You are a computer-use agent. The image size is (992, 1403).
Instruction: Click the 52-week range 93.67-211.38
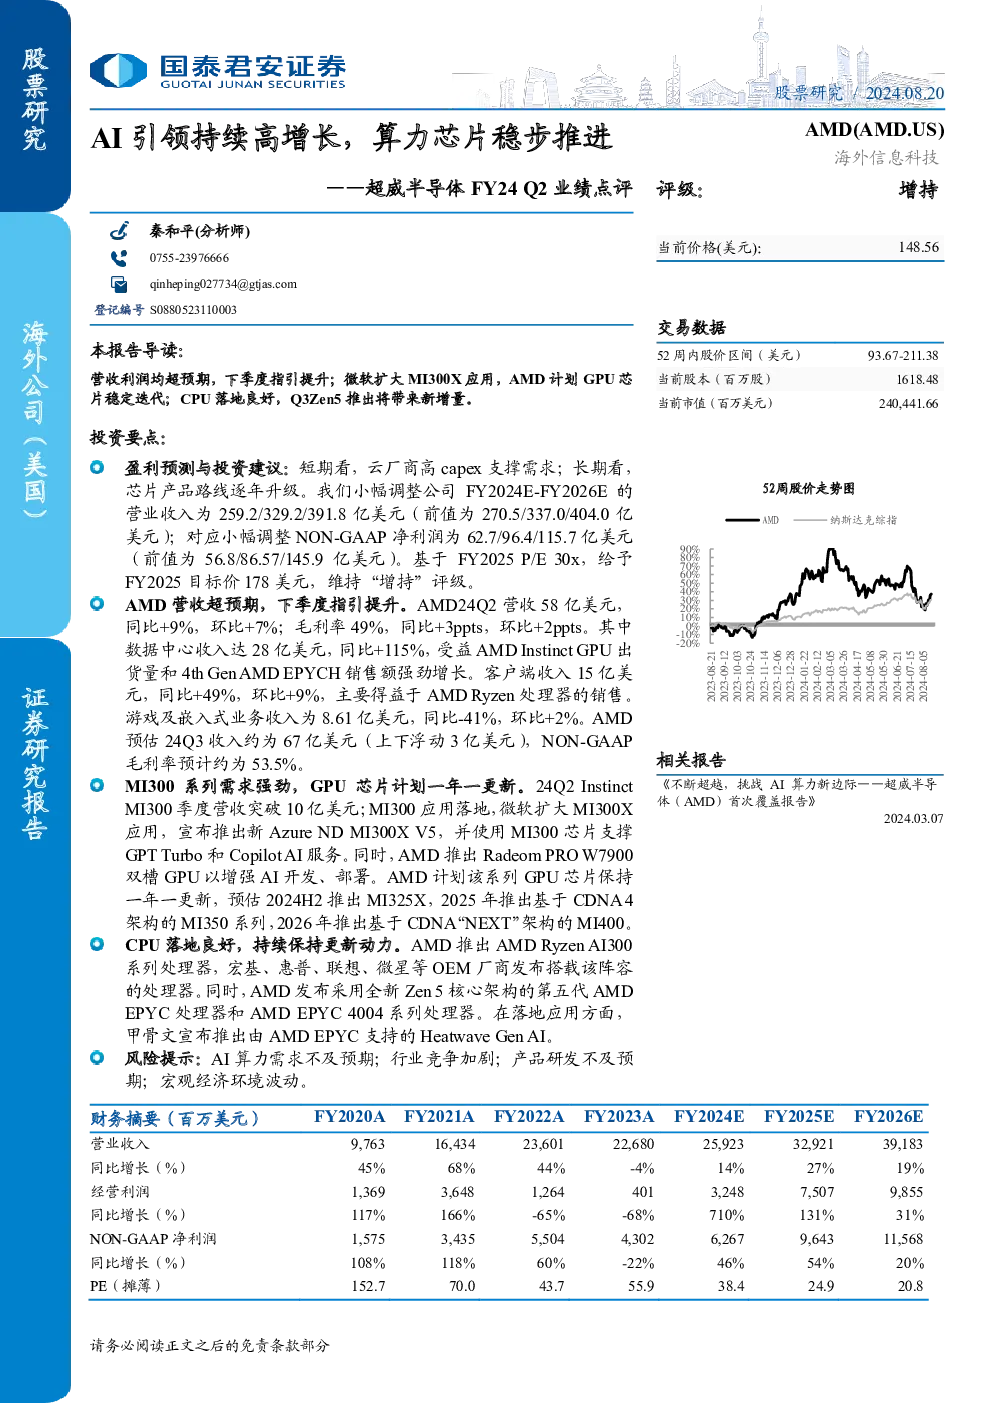903,355
